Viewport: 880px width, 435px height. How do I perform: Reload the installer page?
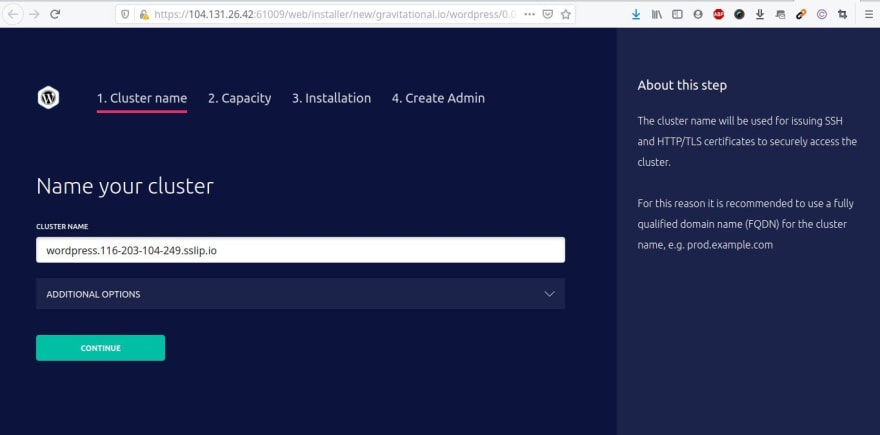click(54, 14)
